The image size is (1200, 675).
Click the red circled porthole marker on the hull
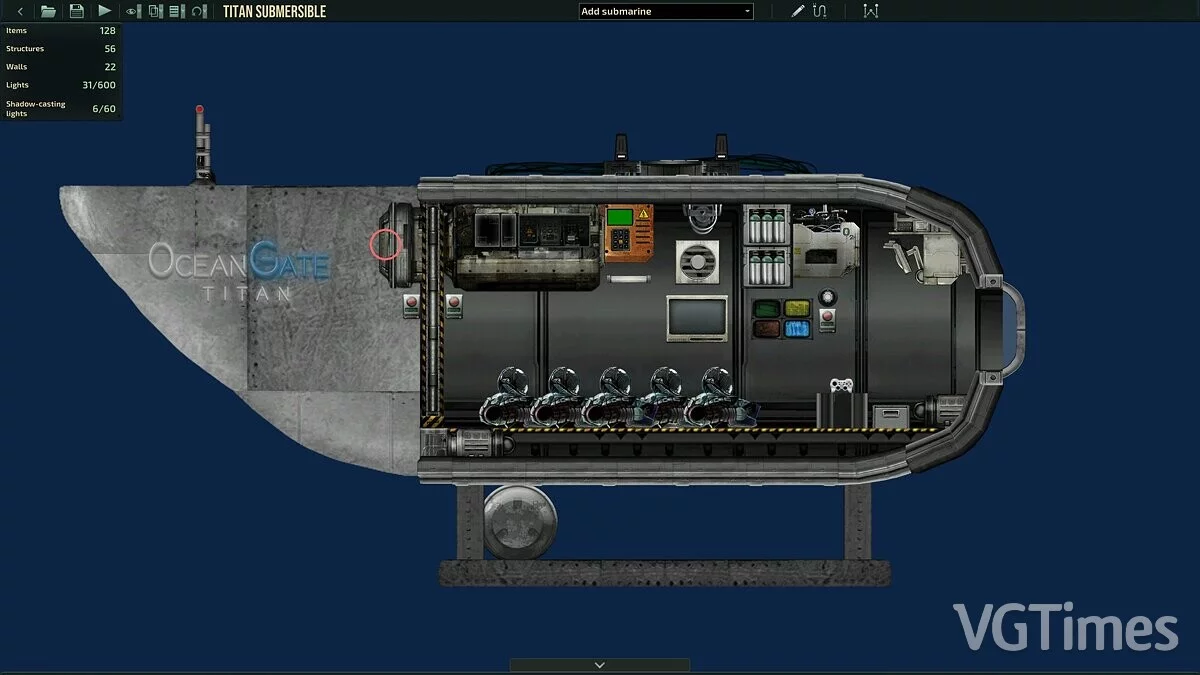click(386, 243)
